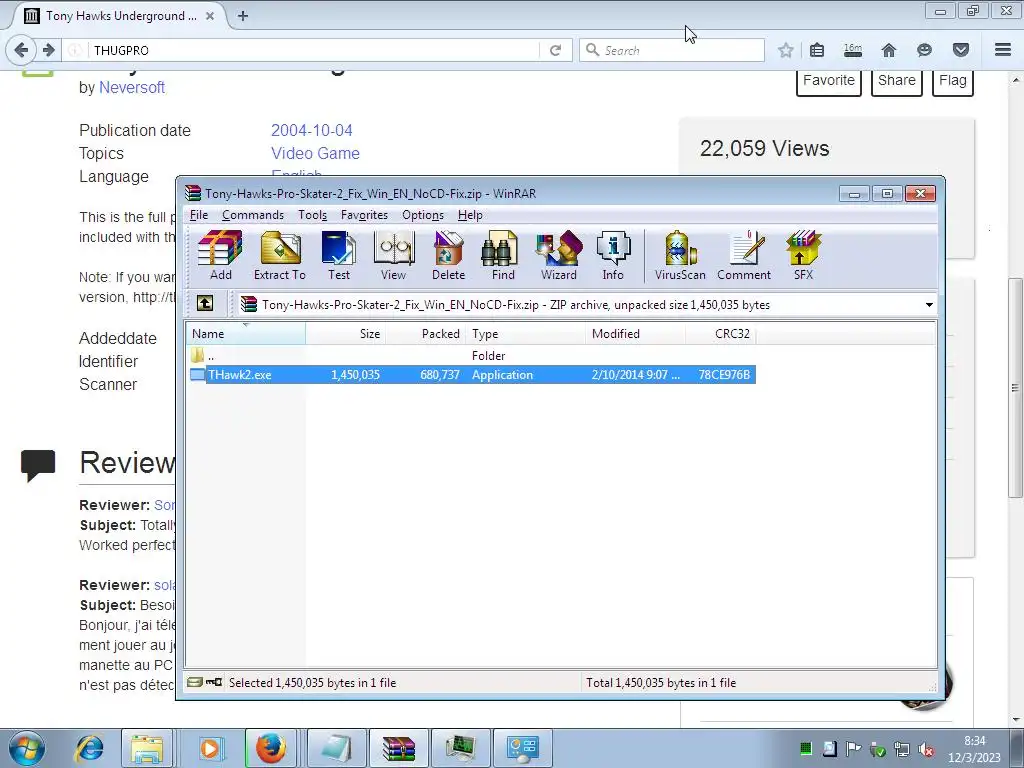Open the Comment tool
Image resolution: width=1024 pixels, height=768 pixels.
pos(744,255)
